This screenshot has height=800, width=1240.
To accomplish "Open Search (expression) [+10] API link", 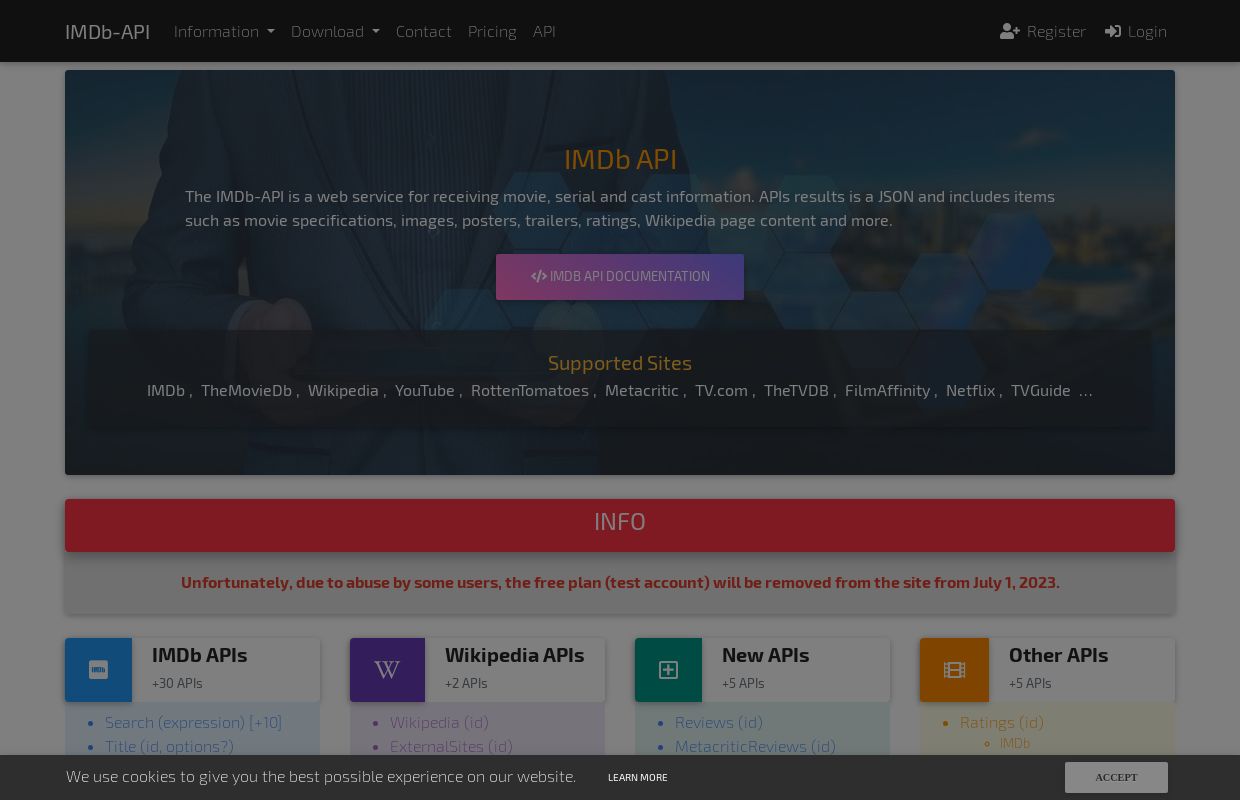I will [193, 722].
